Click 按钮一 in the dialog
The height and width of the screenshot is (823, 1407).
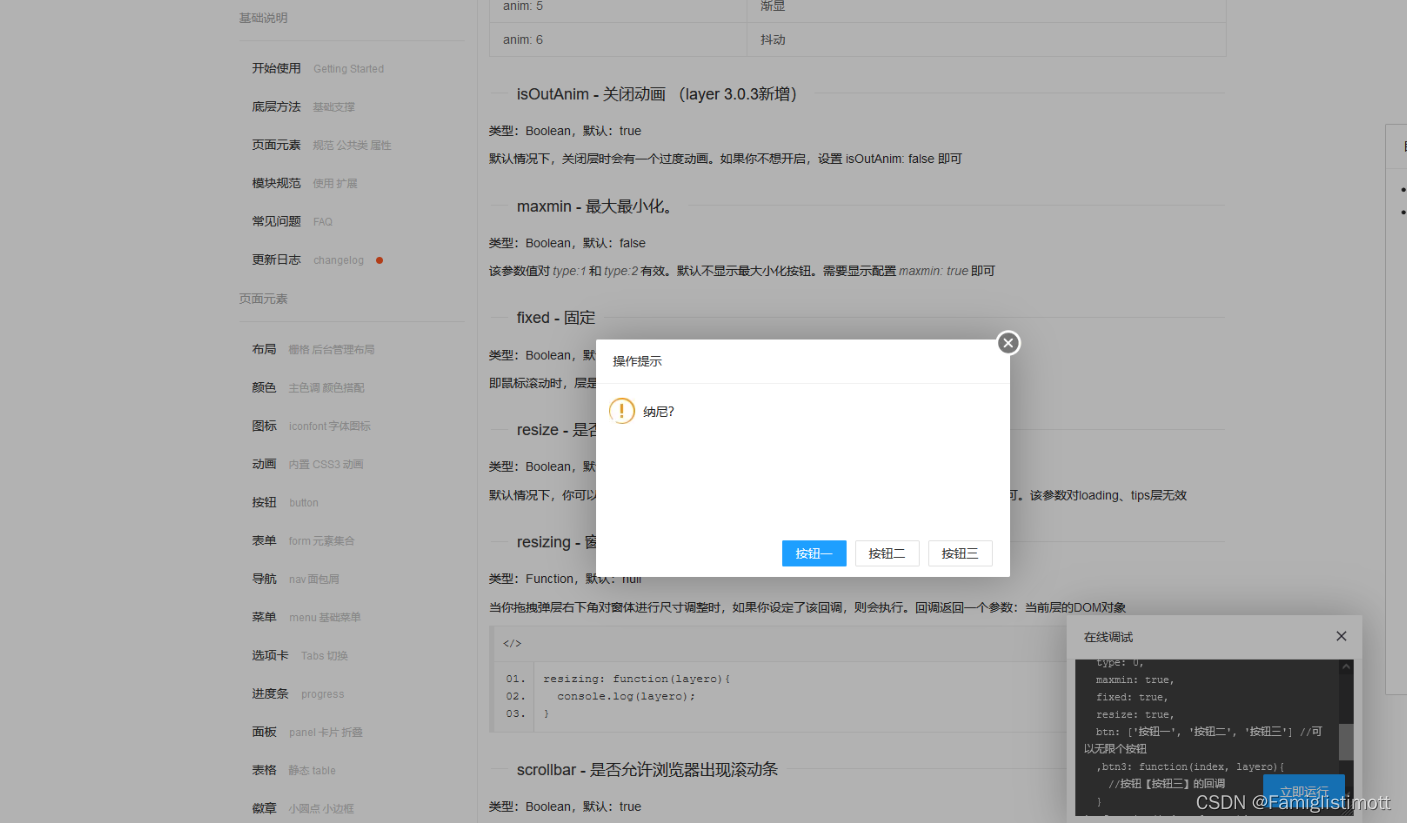click(x=813, y=552)
